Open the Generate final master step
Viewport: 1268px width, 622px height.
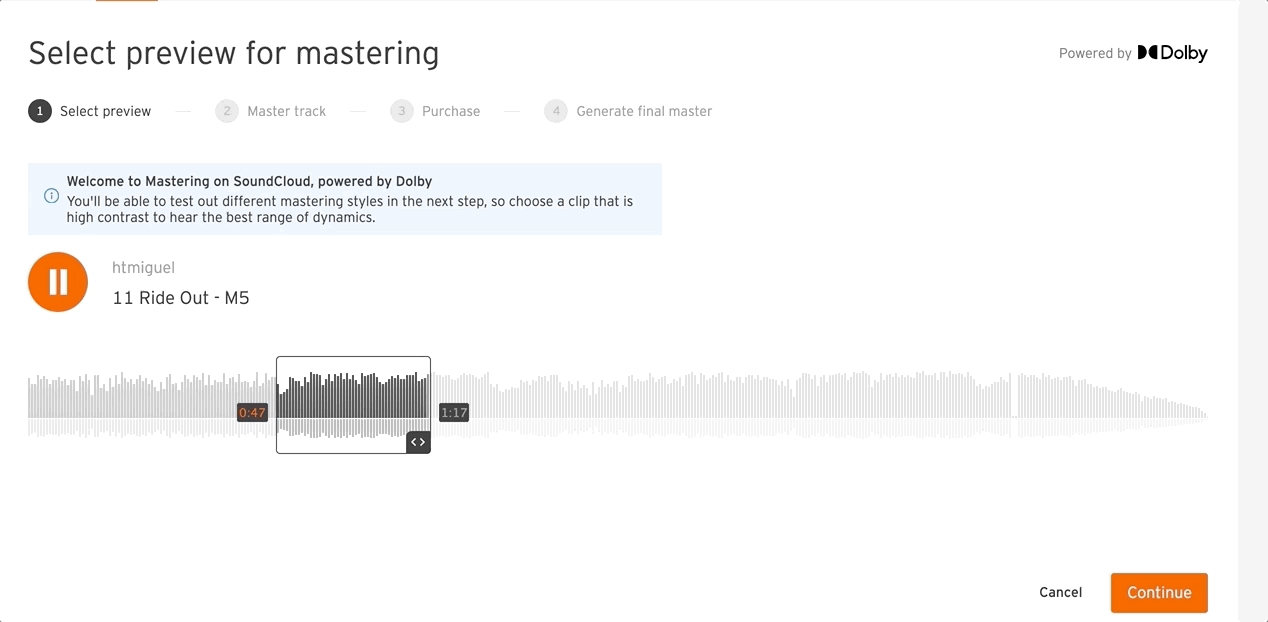tap(644, 111)
